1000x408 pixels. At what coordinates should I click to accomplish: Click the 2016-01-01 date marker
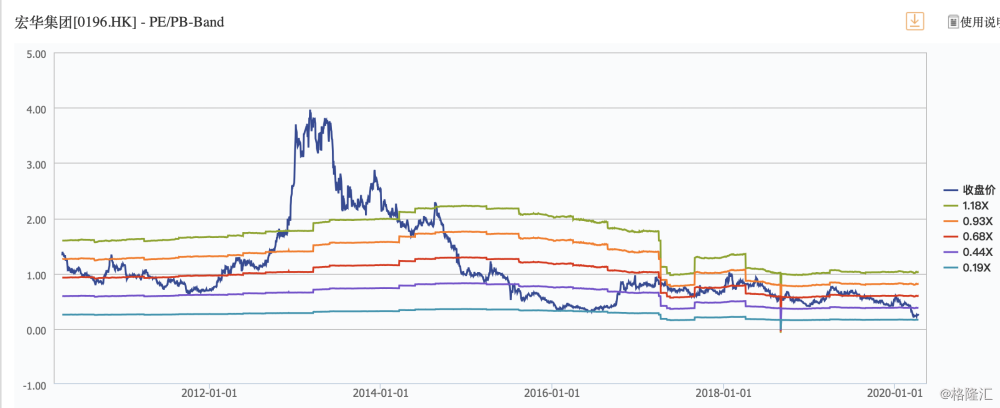pos(551,393)
